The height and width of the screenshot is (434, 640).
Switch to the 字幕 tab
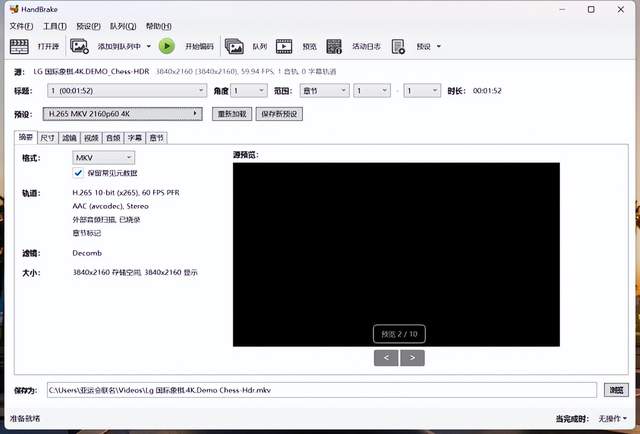tap(135, 138)
